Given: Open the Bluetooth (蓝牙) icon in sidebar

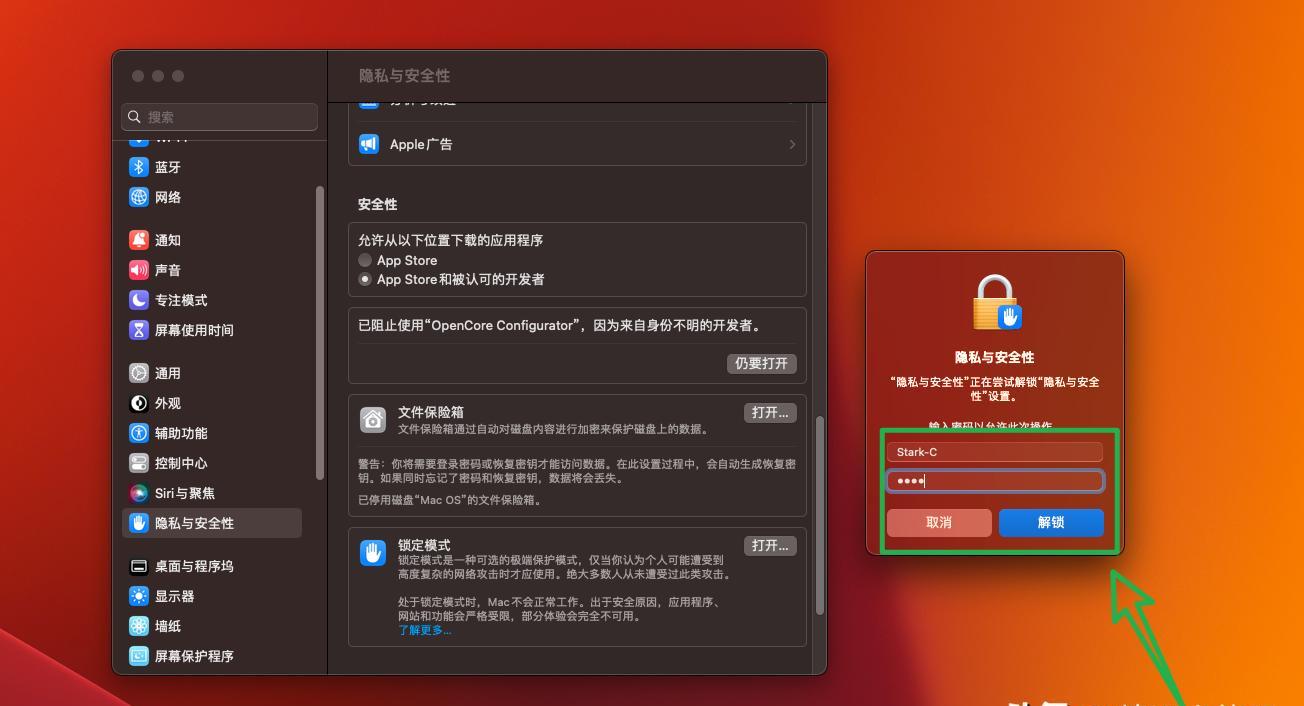Looking at the screenshot, I should tap(139, 167).
